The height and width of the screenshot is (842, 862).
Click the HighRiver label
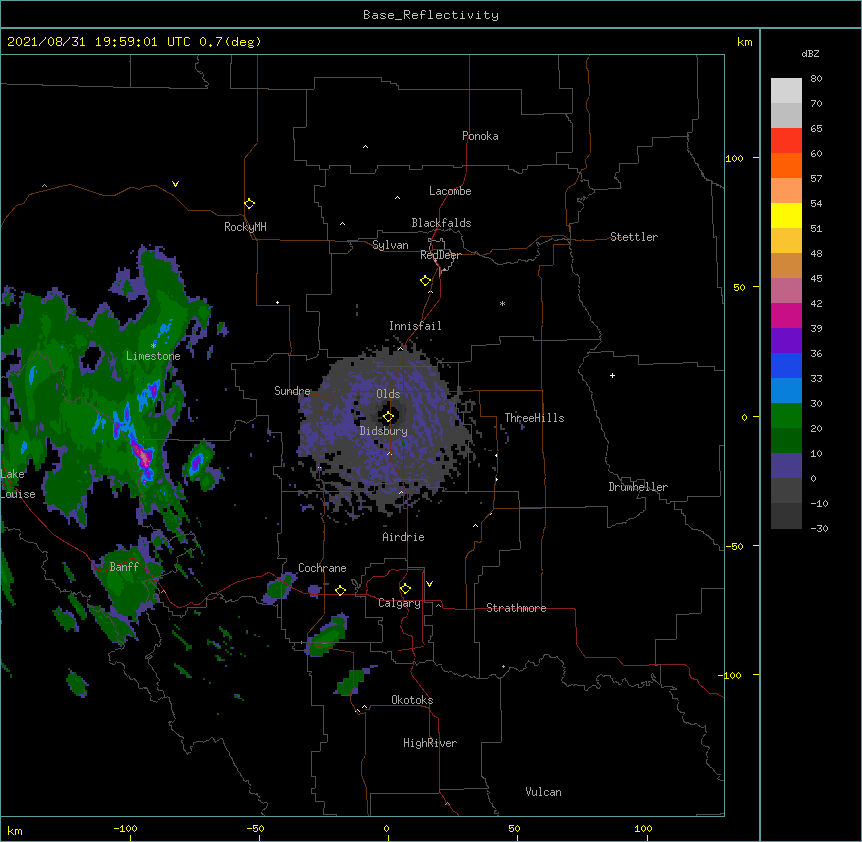430,743
